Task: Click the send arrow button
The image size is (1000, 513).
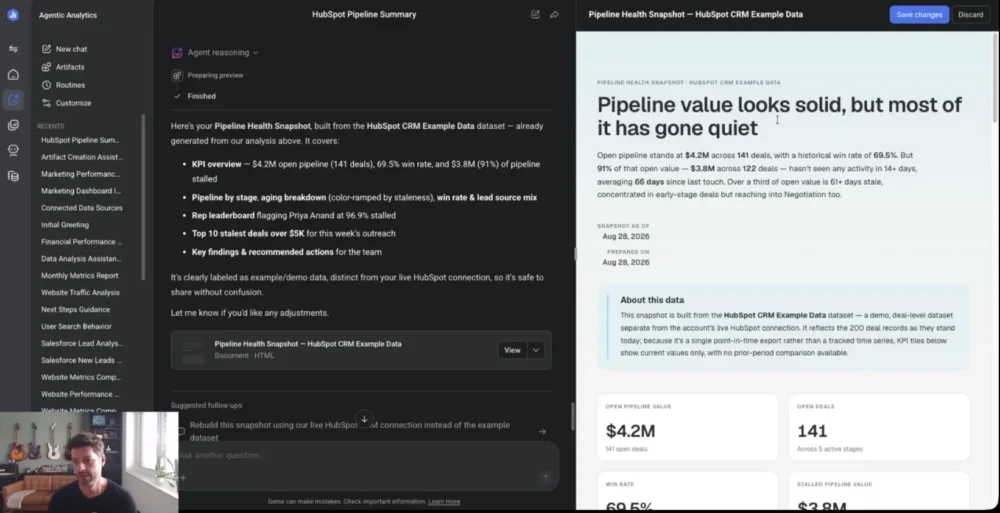Action: (545, 477)
